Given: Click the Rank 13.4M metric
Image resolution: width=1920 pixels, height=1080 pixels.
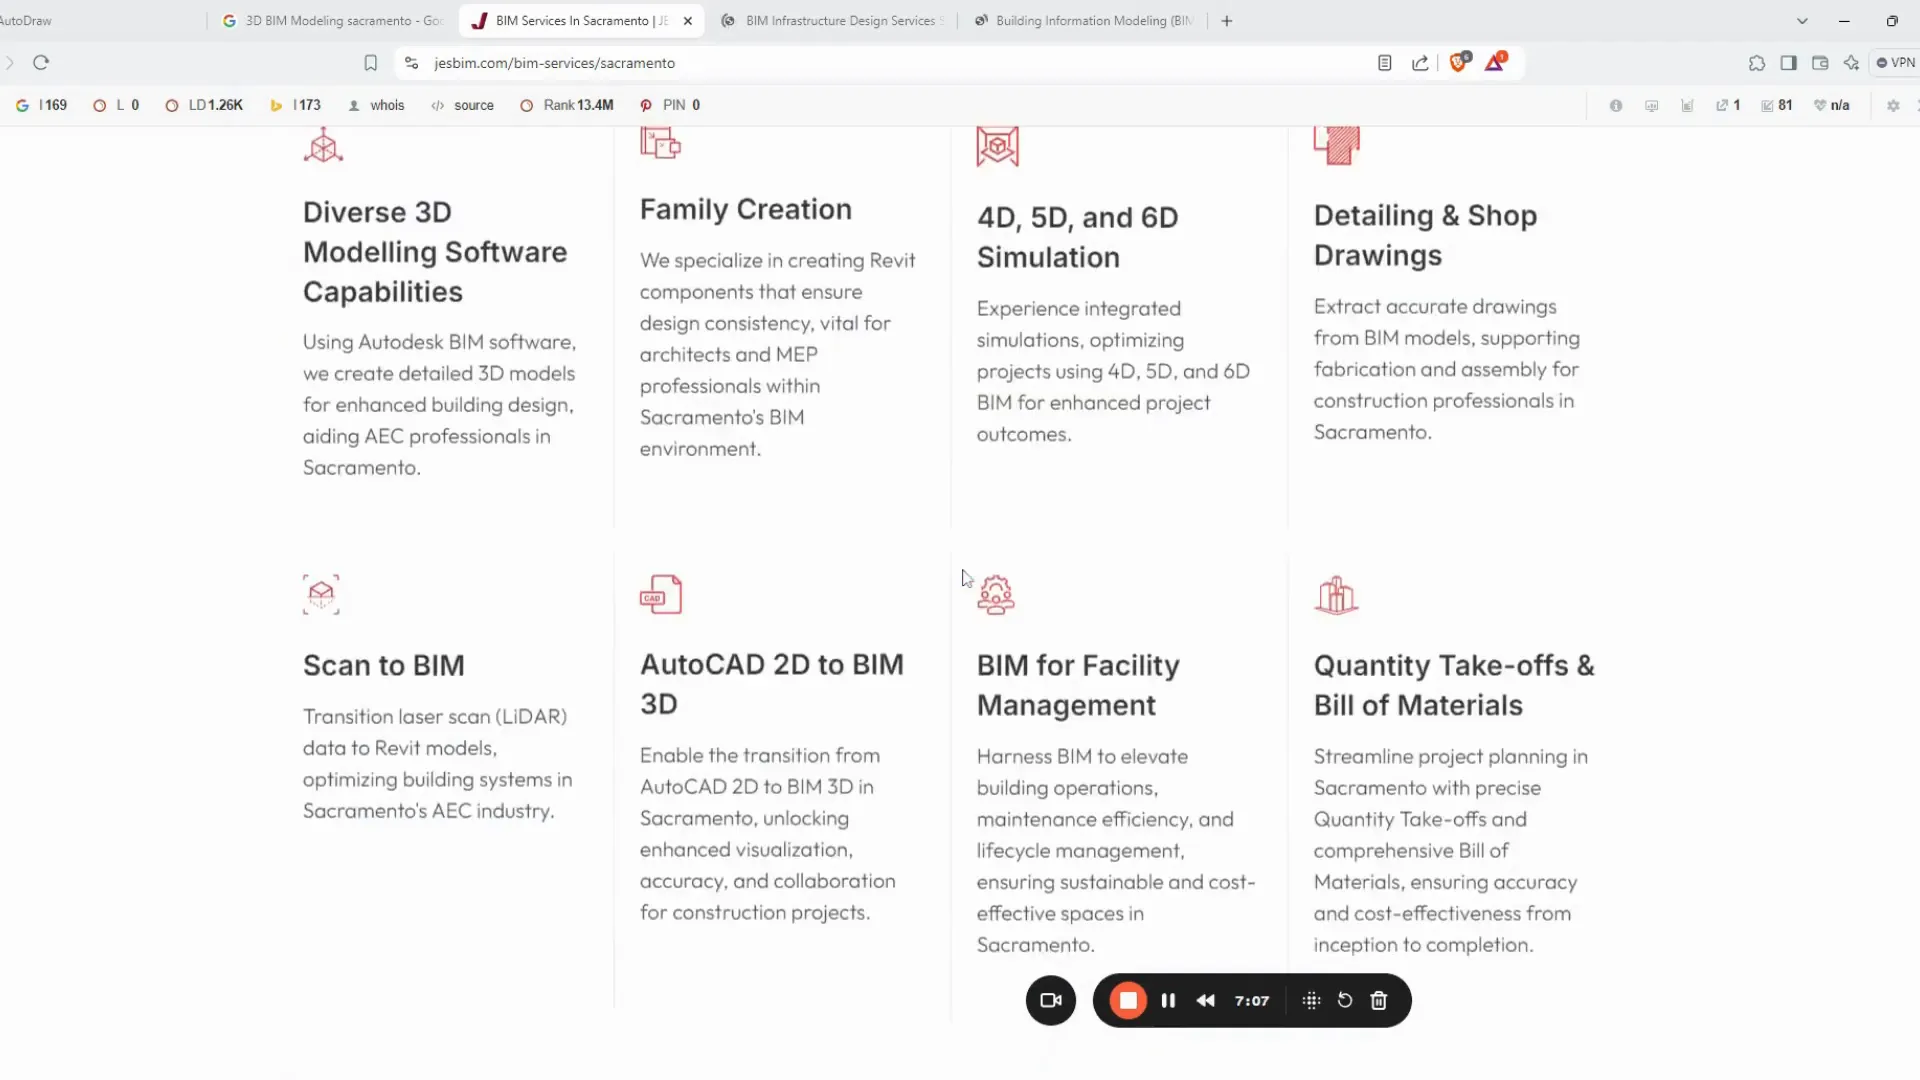Looking at the screenshot, I should tap(567, 105).
